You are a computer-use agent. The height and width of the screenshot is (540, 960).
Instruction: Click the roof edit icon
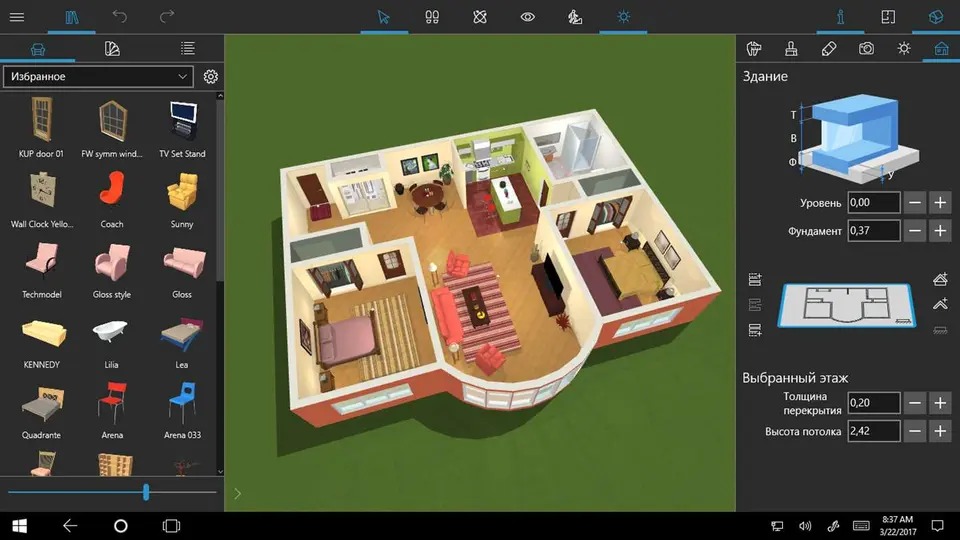point(940,304)
